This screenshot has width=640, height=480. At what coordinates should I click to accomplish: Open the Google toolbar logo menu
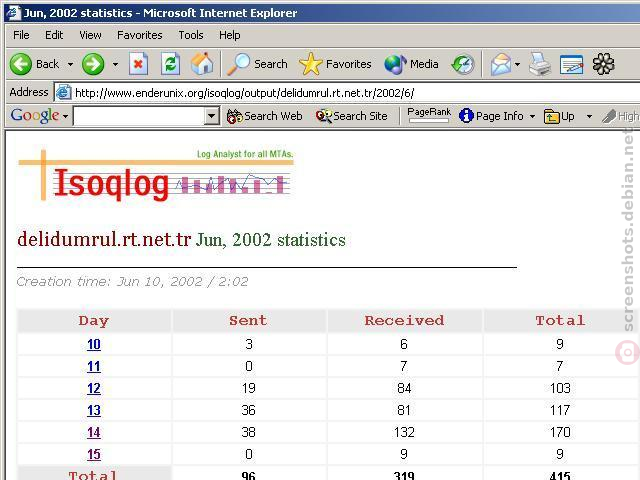(39, 116)
